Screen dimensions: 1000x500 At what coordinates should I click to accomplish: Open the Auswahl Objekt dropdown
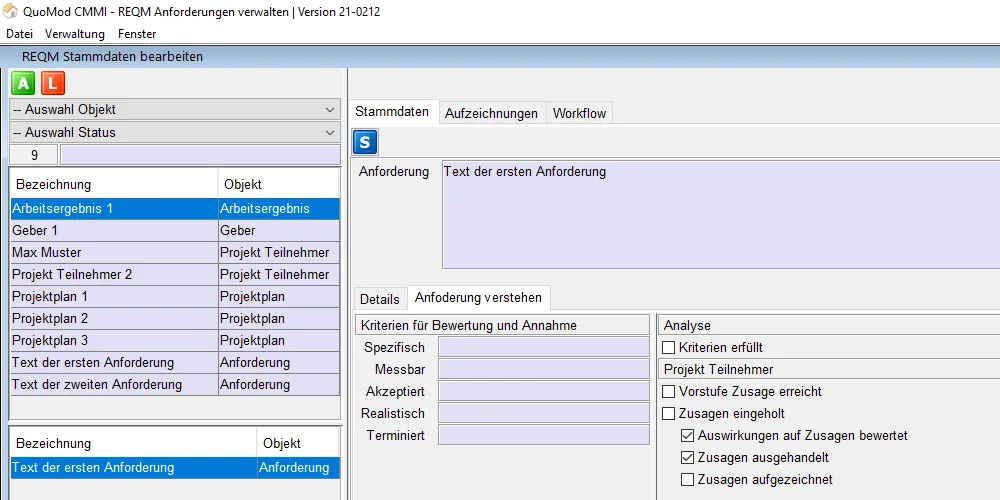[x=175, y=110]
